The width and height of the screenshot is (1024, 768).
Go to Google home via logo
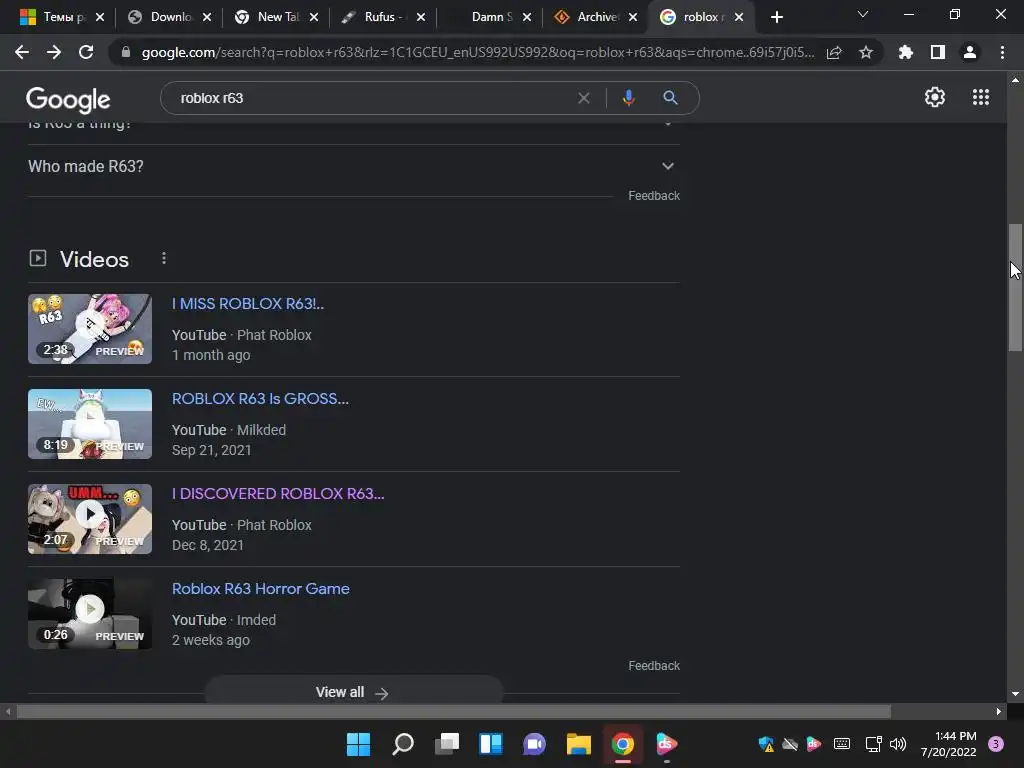[x=68, y=99]
